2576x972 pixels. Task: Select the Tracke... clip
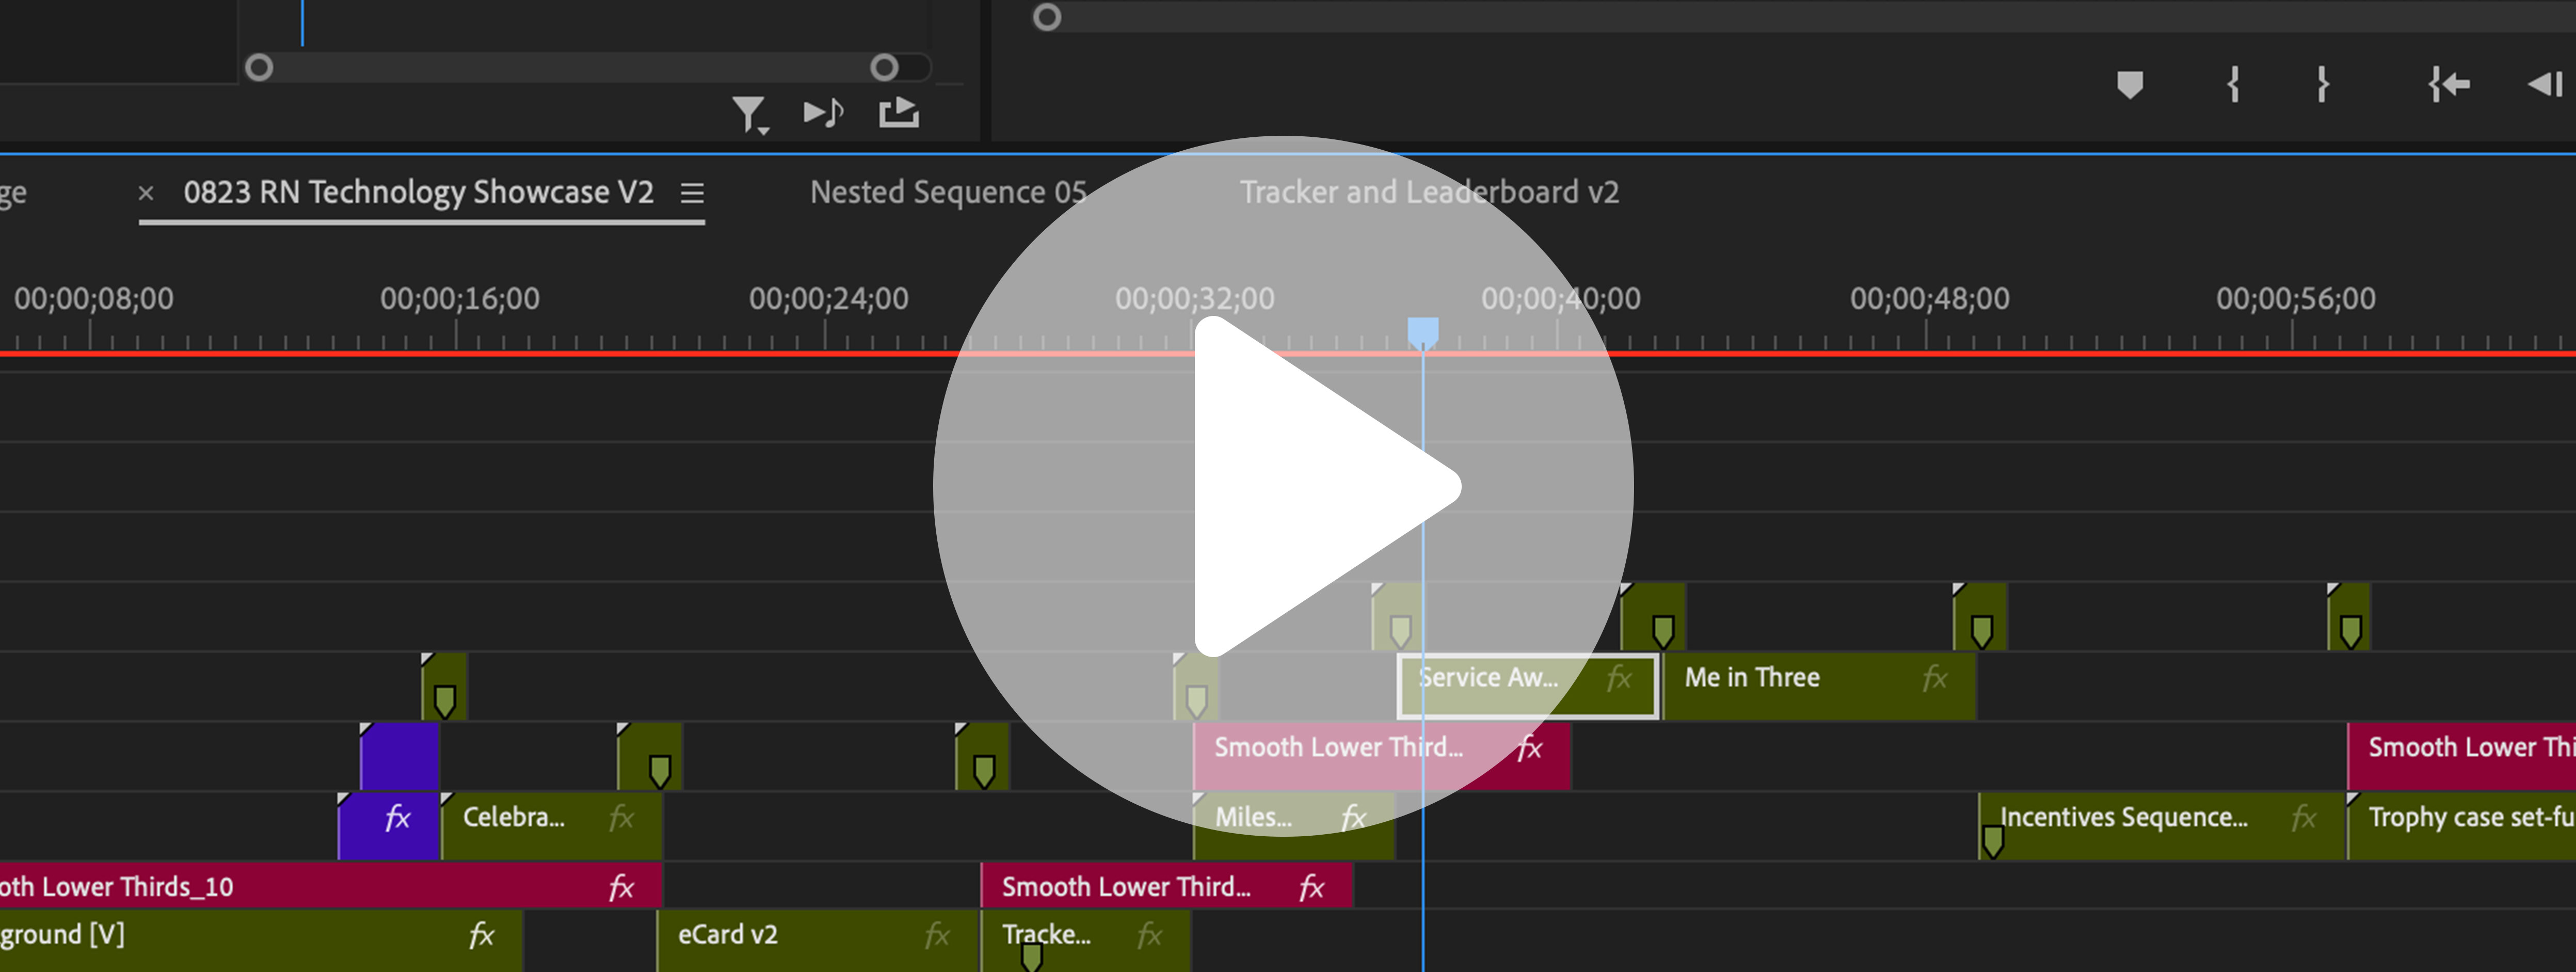point(1086,941)
